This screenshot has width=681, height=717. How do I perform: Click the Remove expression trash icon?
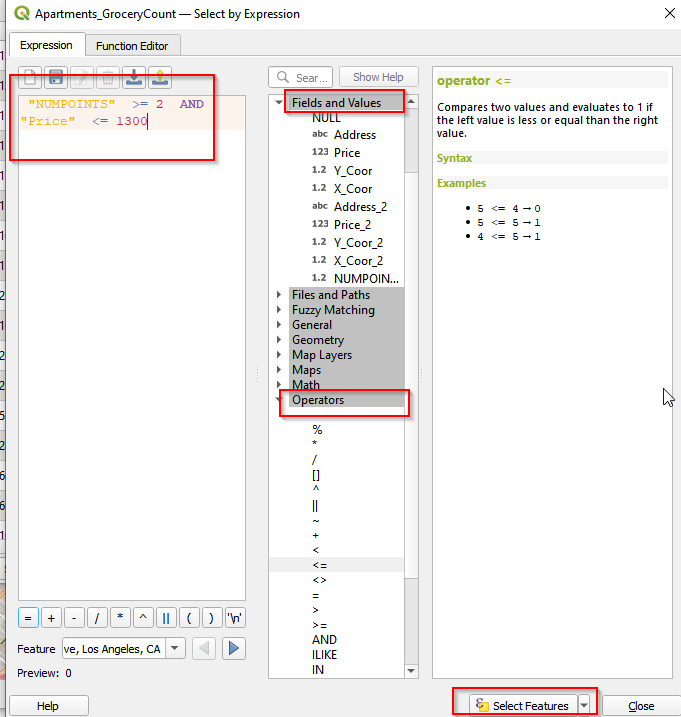coord(108,77)
